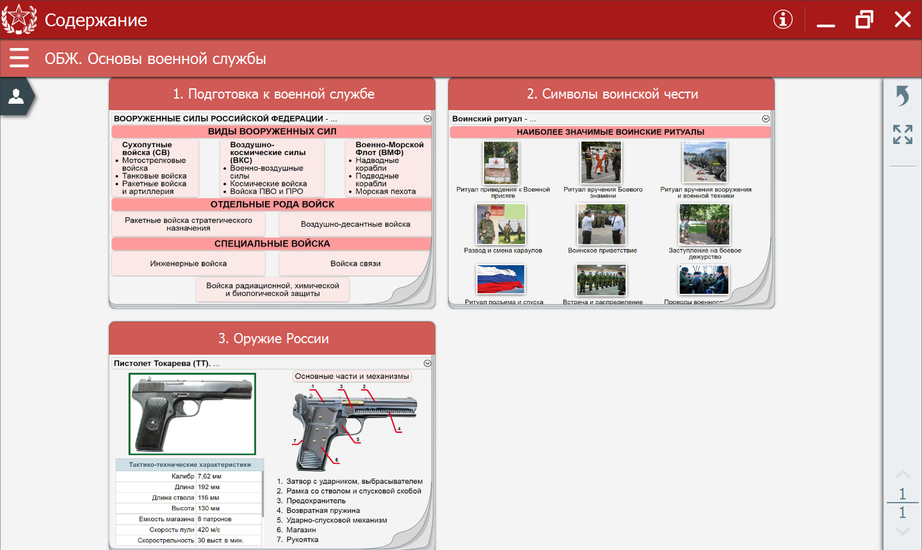Expand the Воинский ритуал topic dropdown

click(765, 118)
